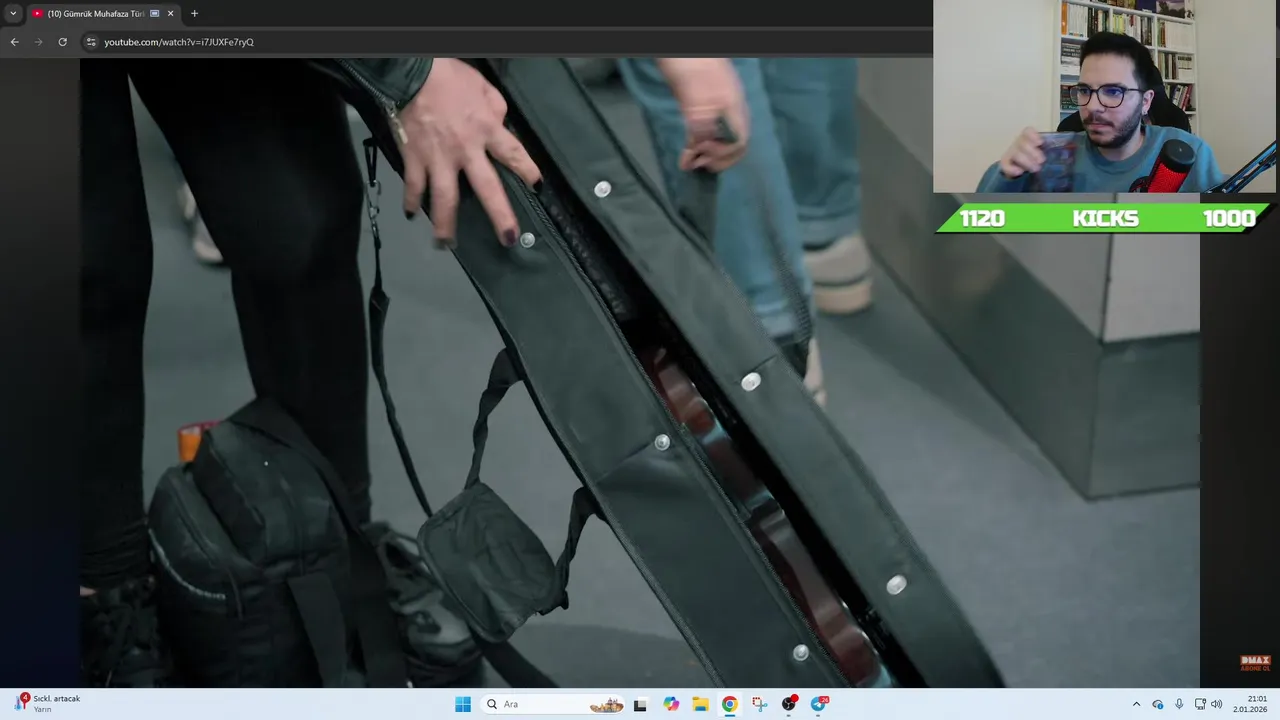Open the weather widget showing Sıckl. artacak

click(x=47, y=703)
